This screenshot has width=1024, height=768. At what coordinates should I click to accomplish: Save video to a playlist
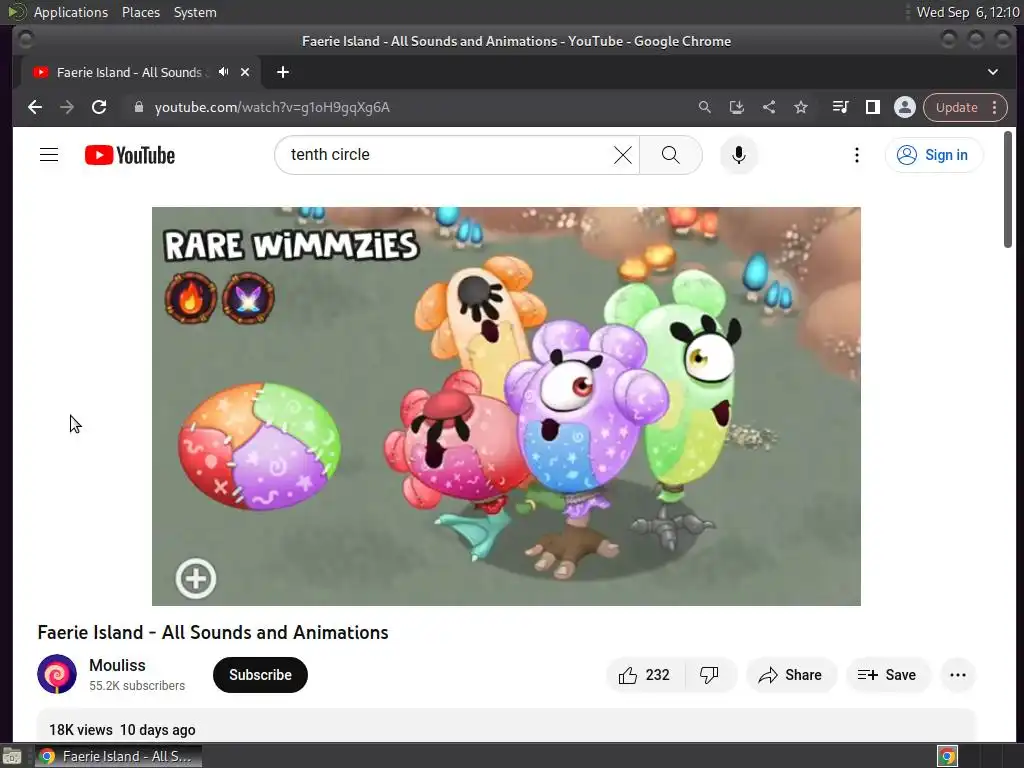point(887,675)
